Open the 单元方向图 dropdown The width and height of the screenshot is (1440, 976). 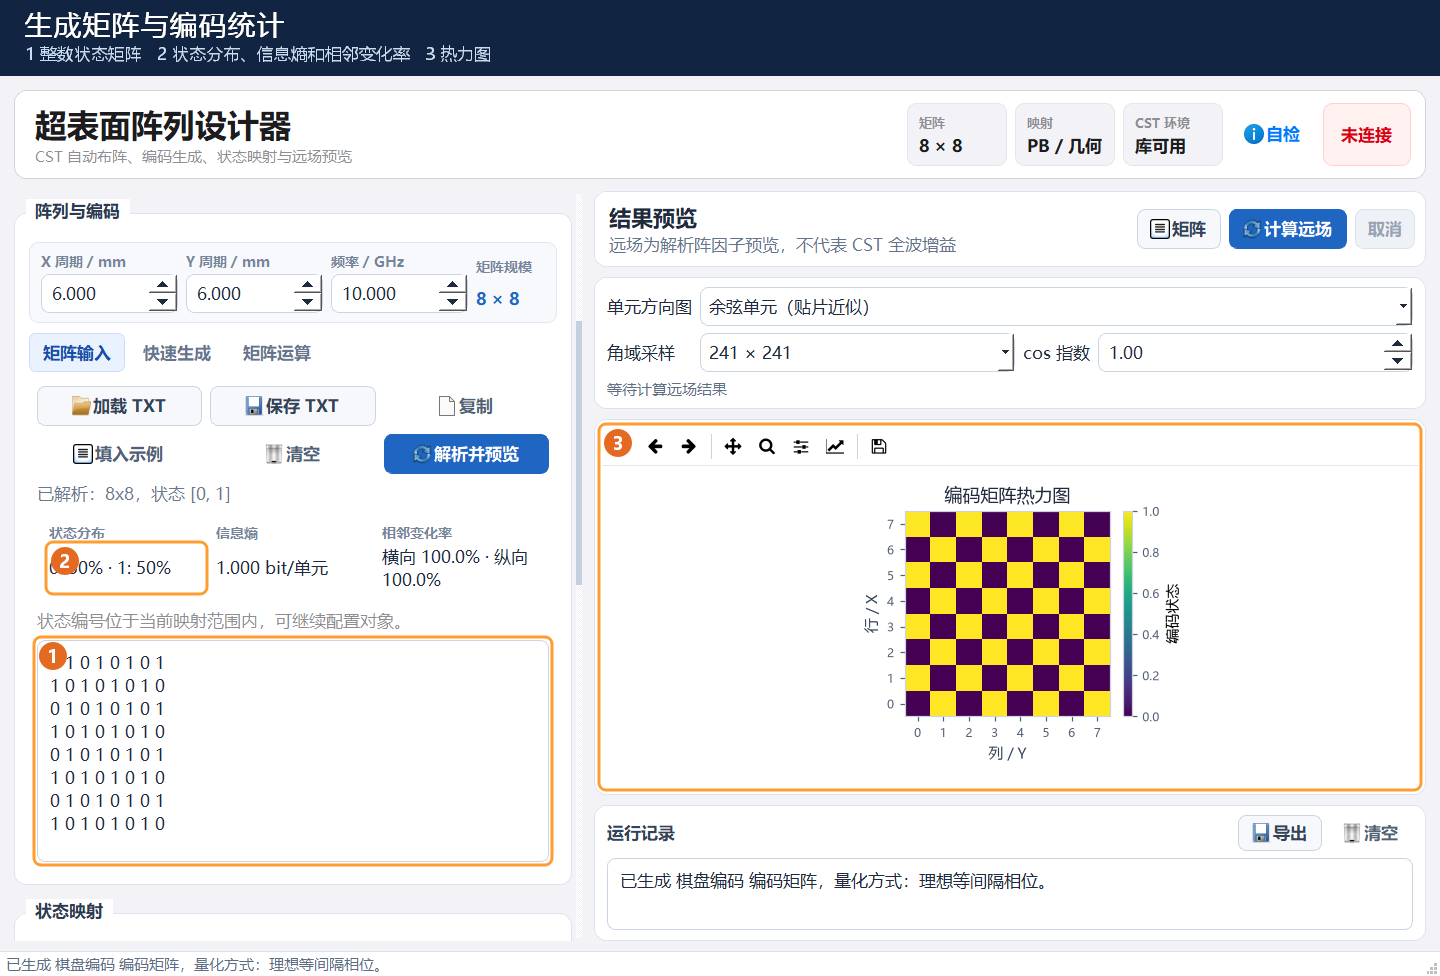point(1056,307)
